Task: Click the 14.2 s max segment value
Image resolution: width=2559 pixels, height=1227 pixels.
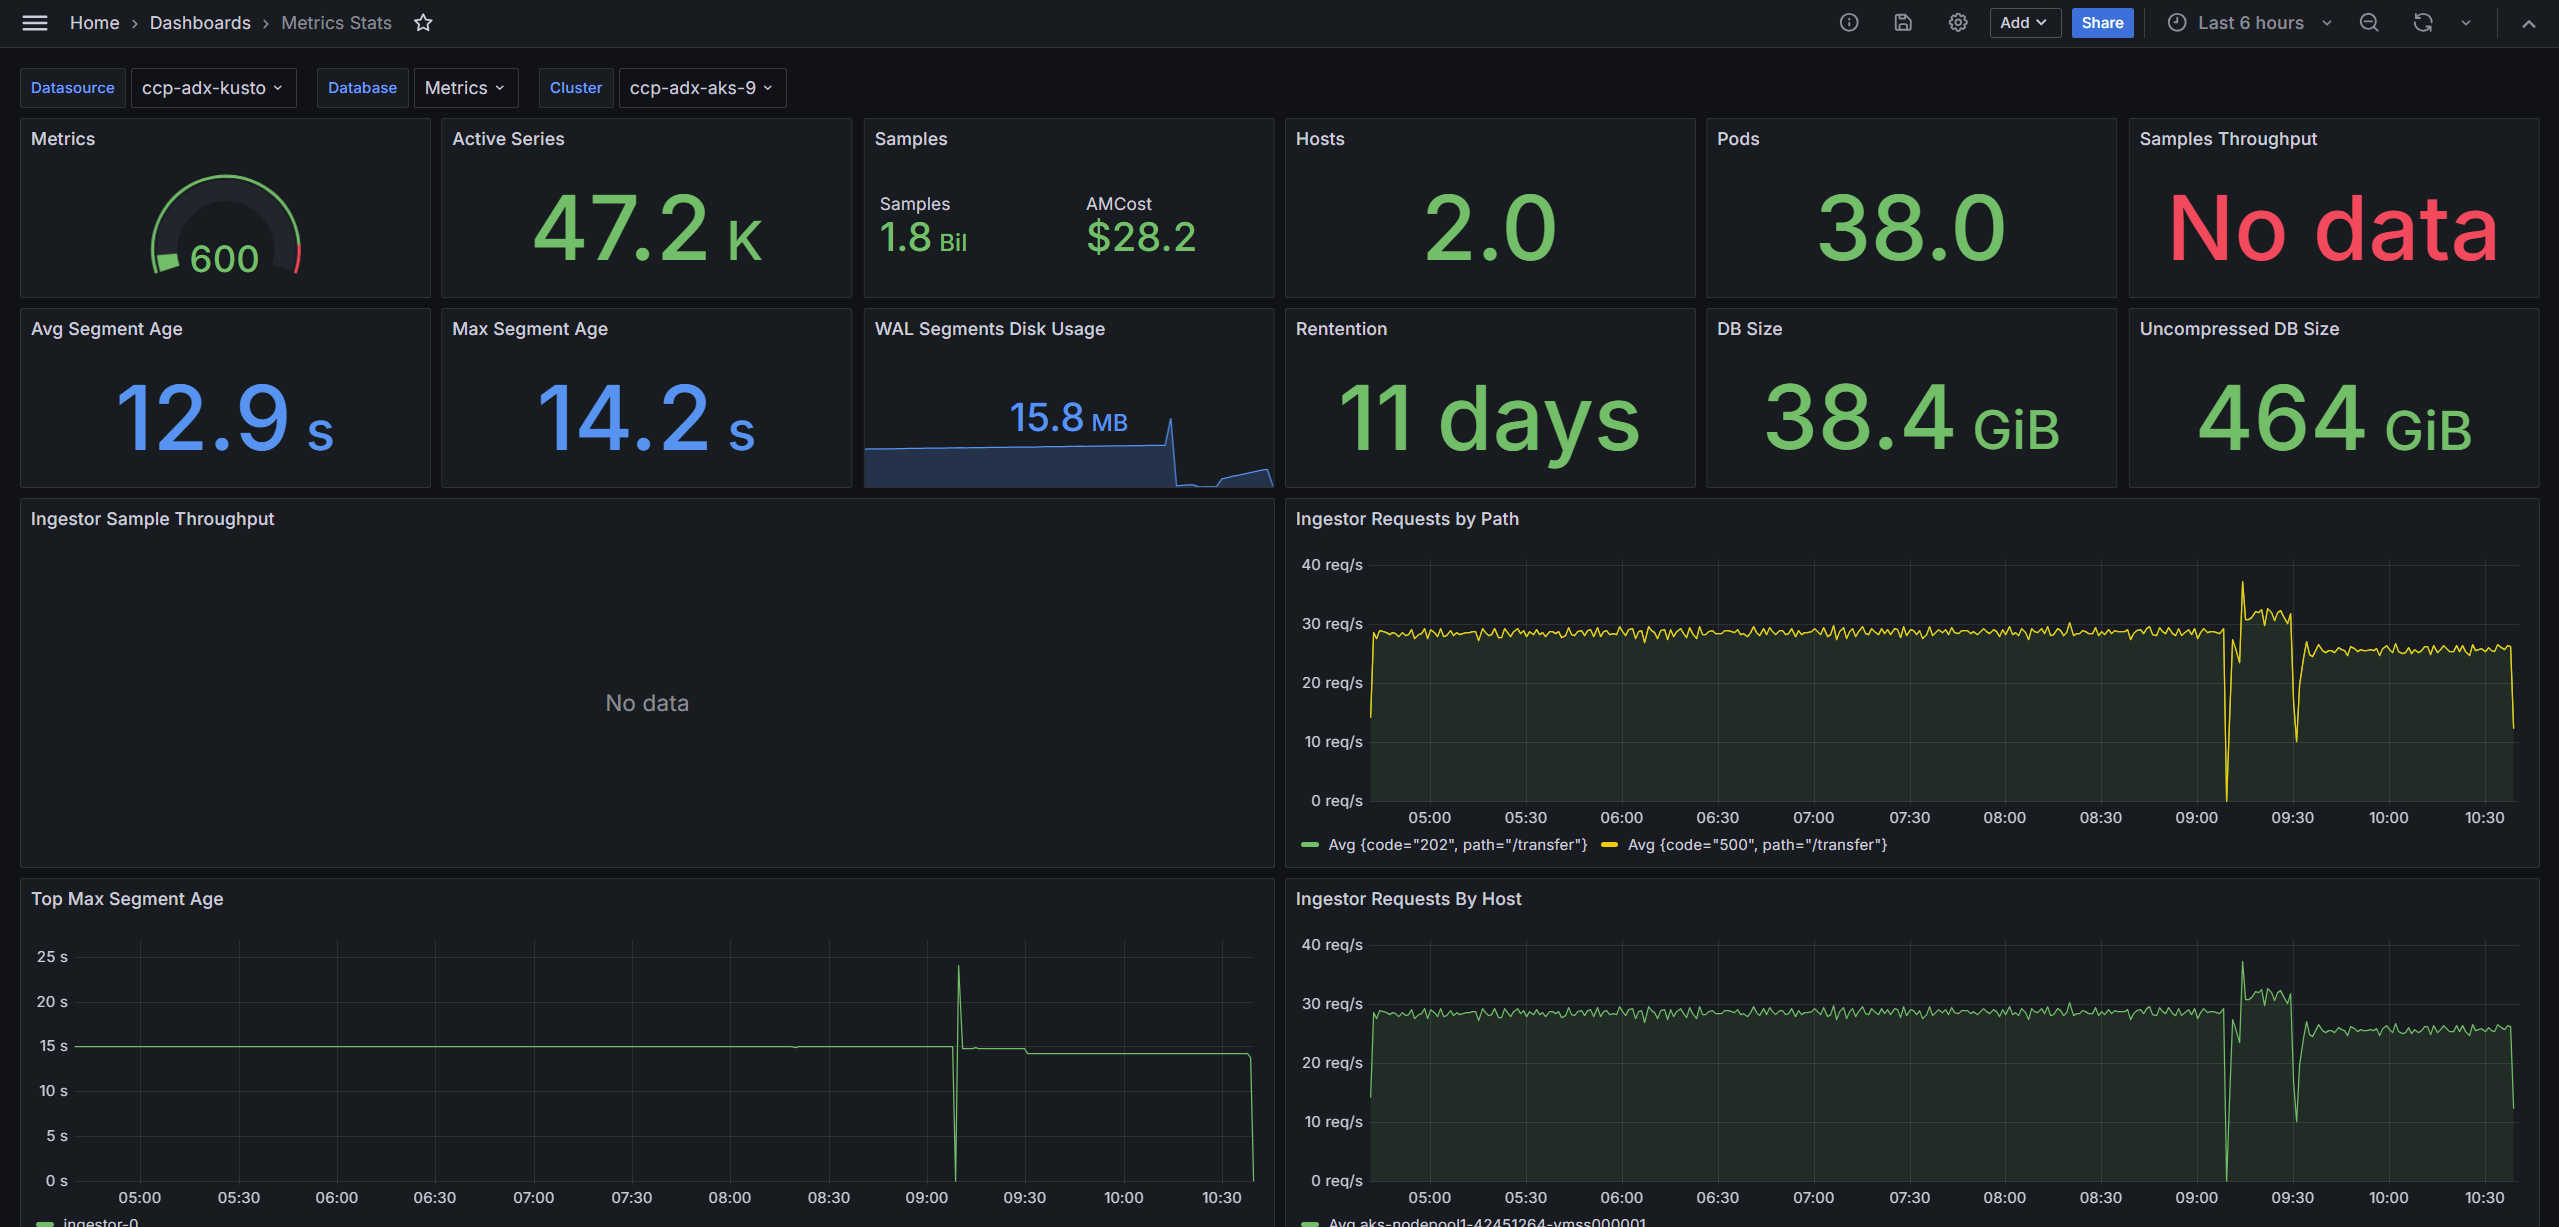Action: [646, 419]
